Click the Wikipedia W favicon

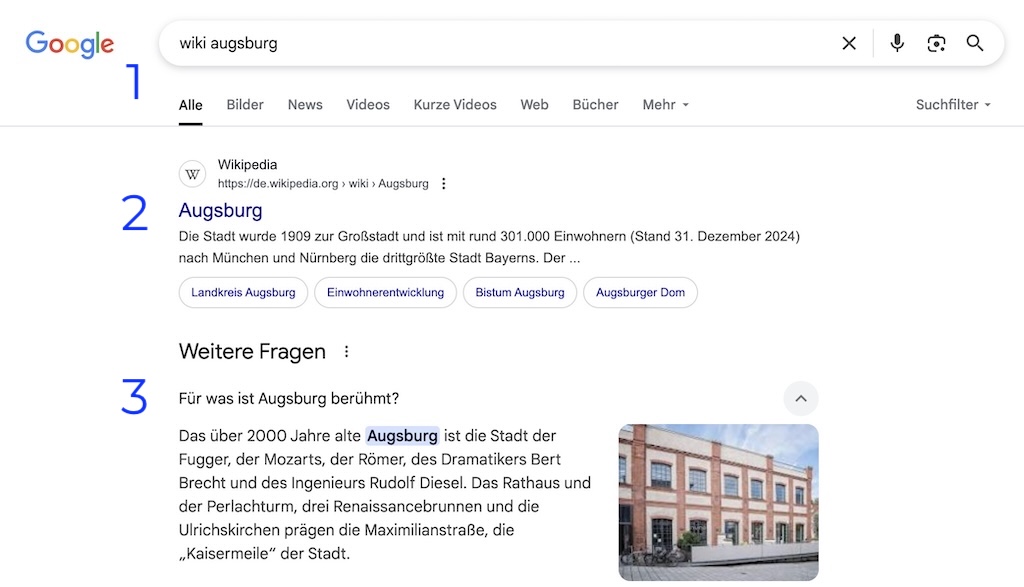tap(193, 174)
